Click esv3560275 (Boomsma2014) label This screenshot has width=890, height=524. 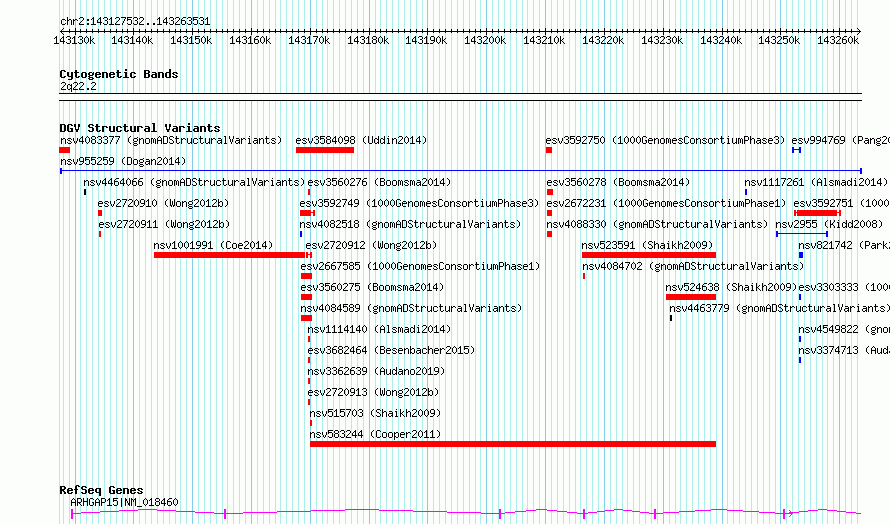[x=372, y=287]
